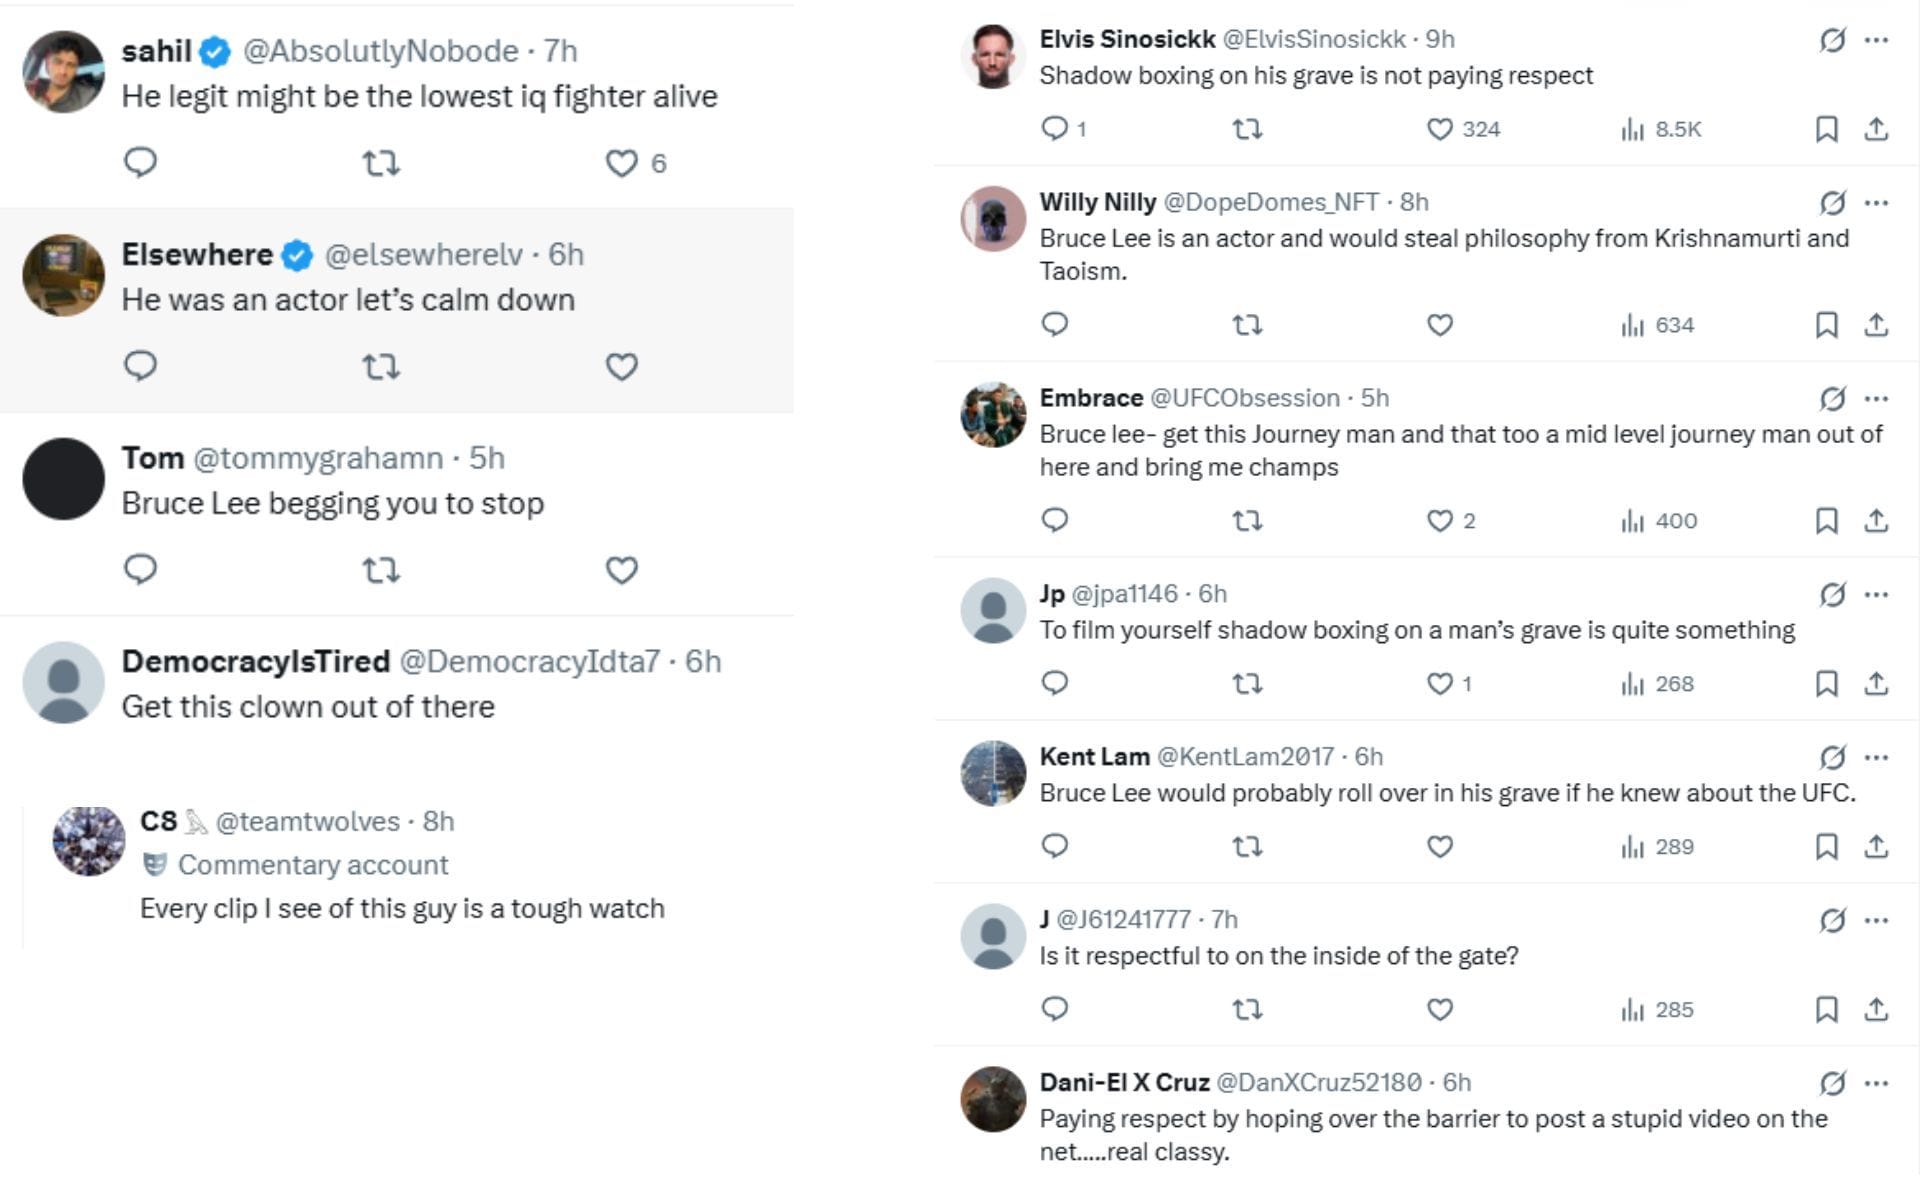The height and width of the screenshot is (1200, 1920).
Task: Open sahil's profile picture
Action: (x=64, y=72)
